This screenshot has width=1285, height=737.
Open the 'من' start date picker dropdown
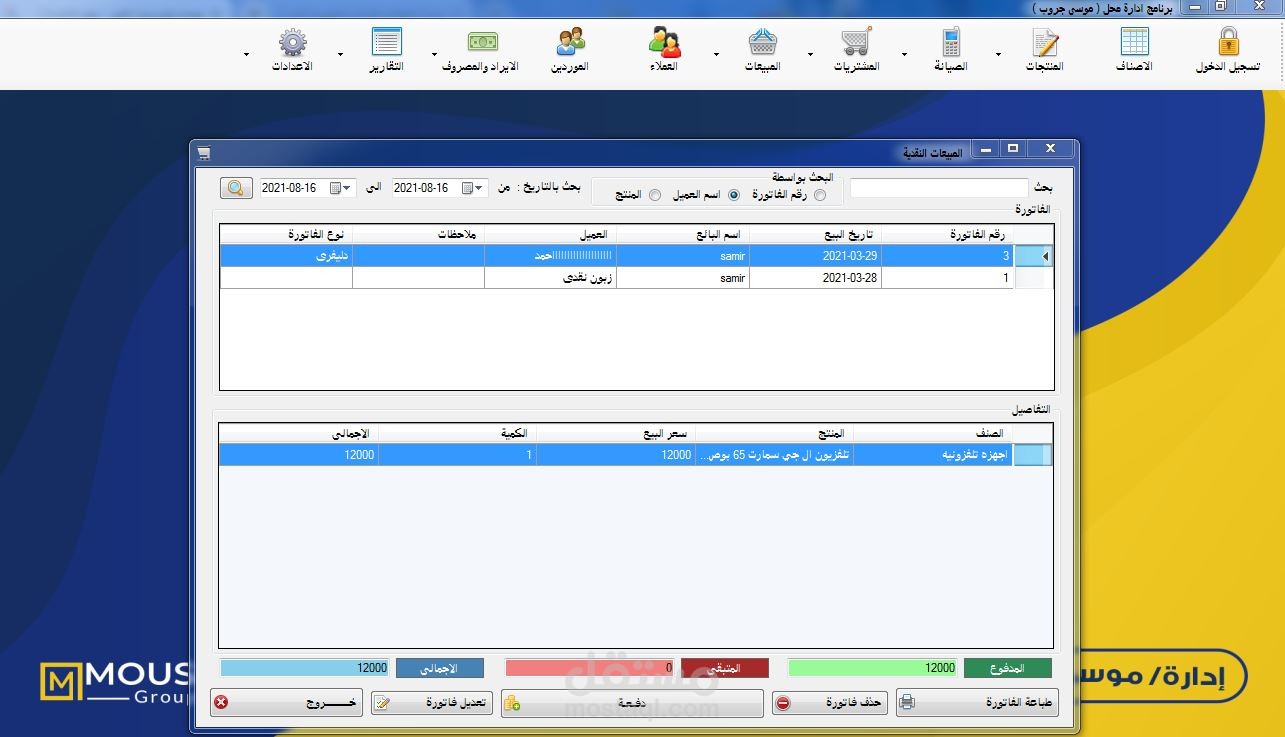480,188
